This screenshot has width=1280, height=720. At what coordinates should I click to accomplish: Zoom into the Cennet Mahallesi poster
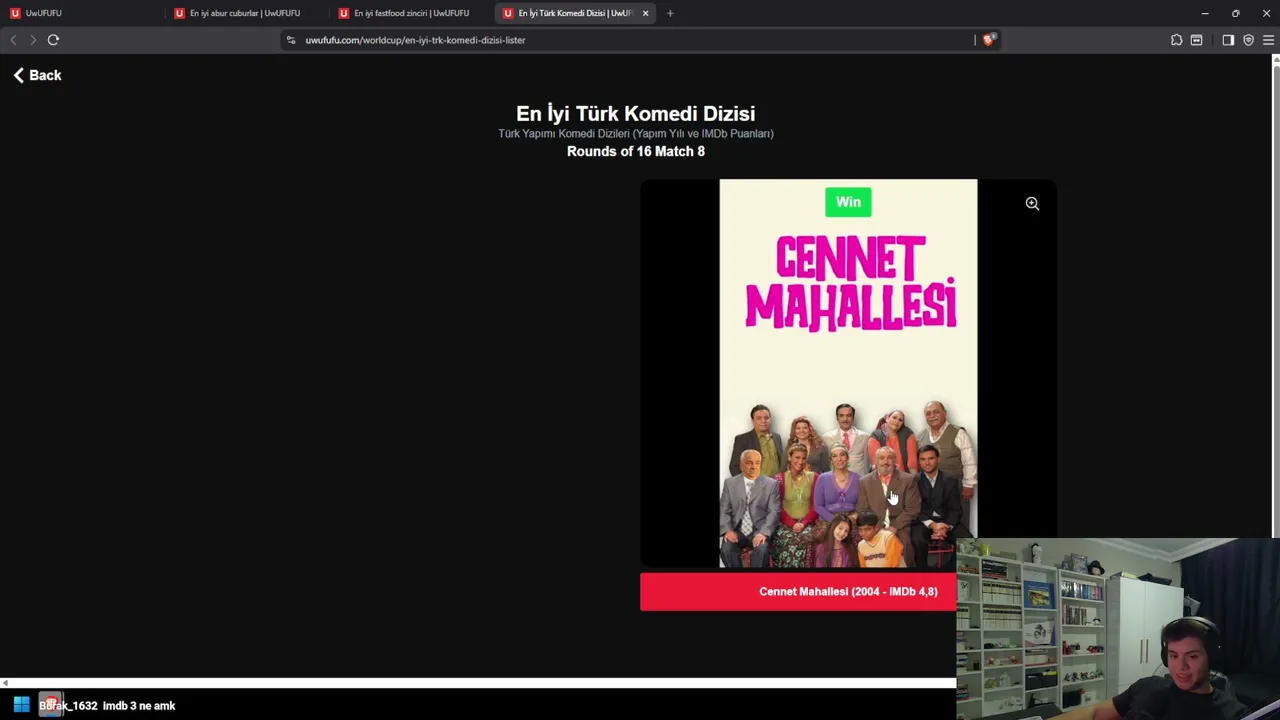pos(1032,203)
